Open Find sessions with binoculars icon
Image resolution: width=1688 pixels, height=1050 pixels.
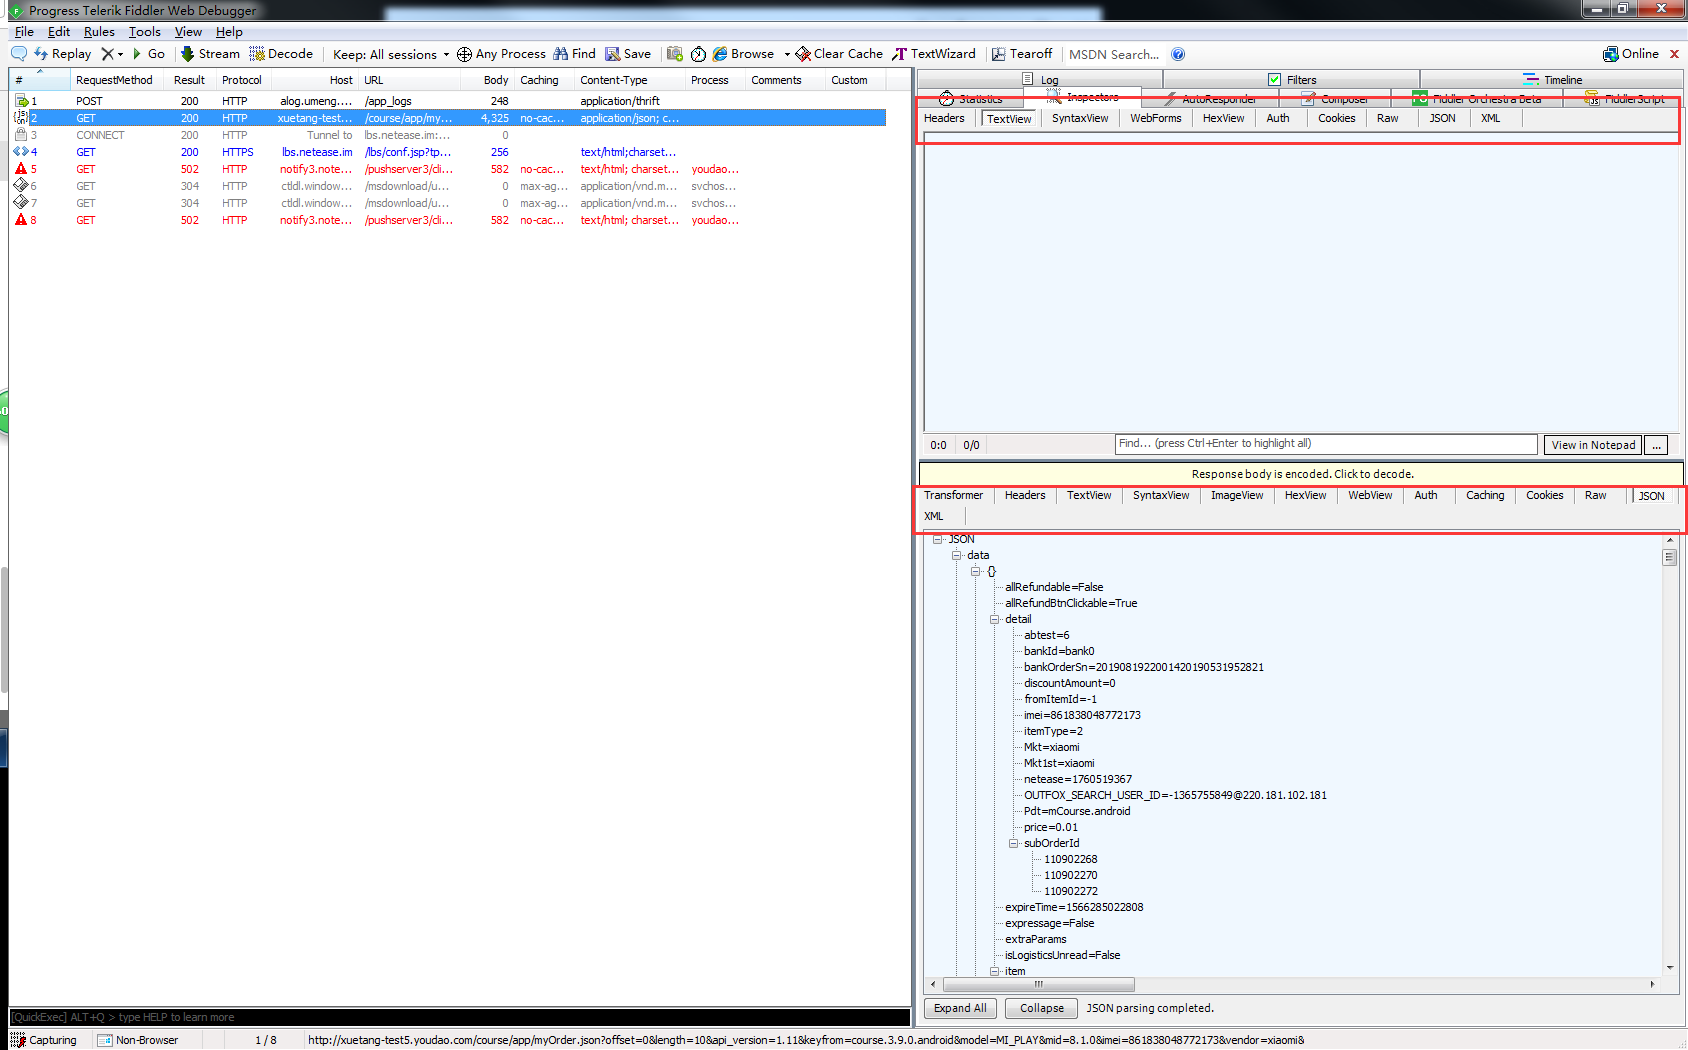(574, 54)
